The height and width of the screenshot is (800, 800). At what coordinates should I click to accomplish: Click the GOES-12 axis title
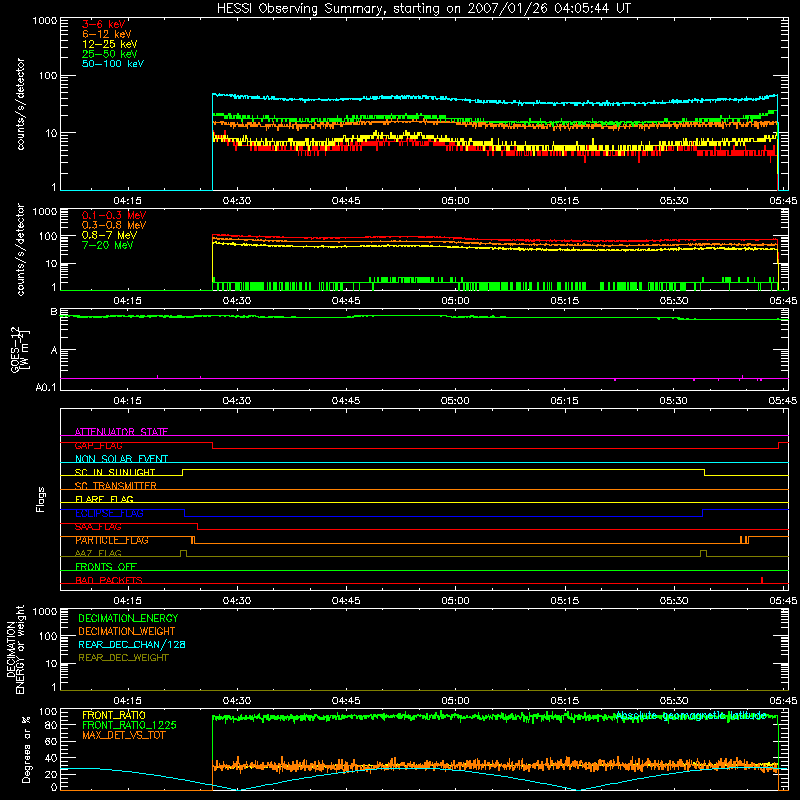pyautogui.click(x=19, y=349)
